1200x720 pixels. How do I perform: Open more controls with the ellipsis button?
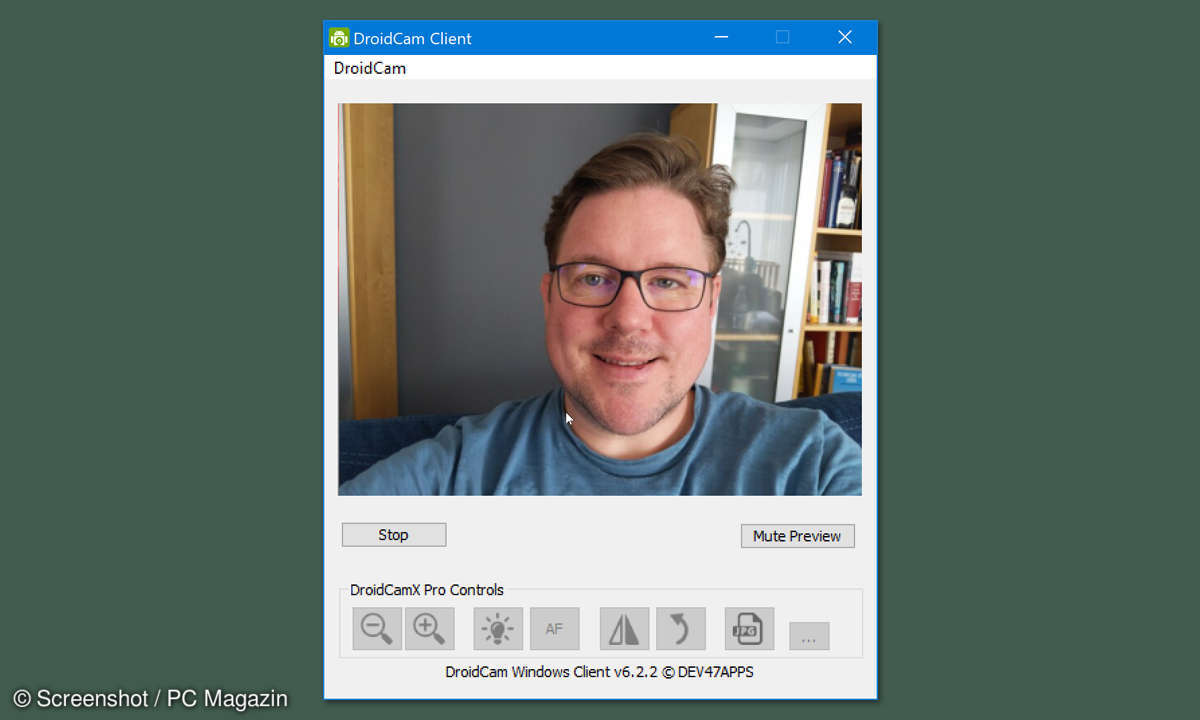[809, 636]
